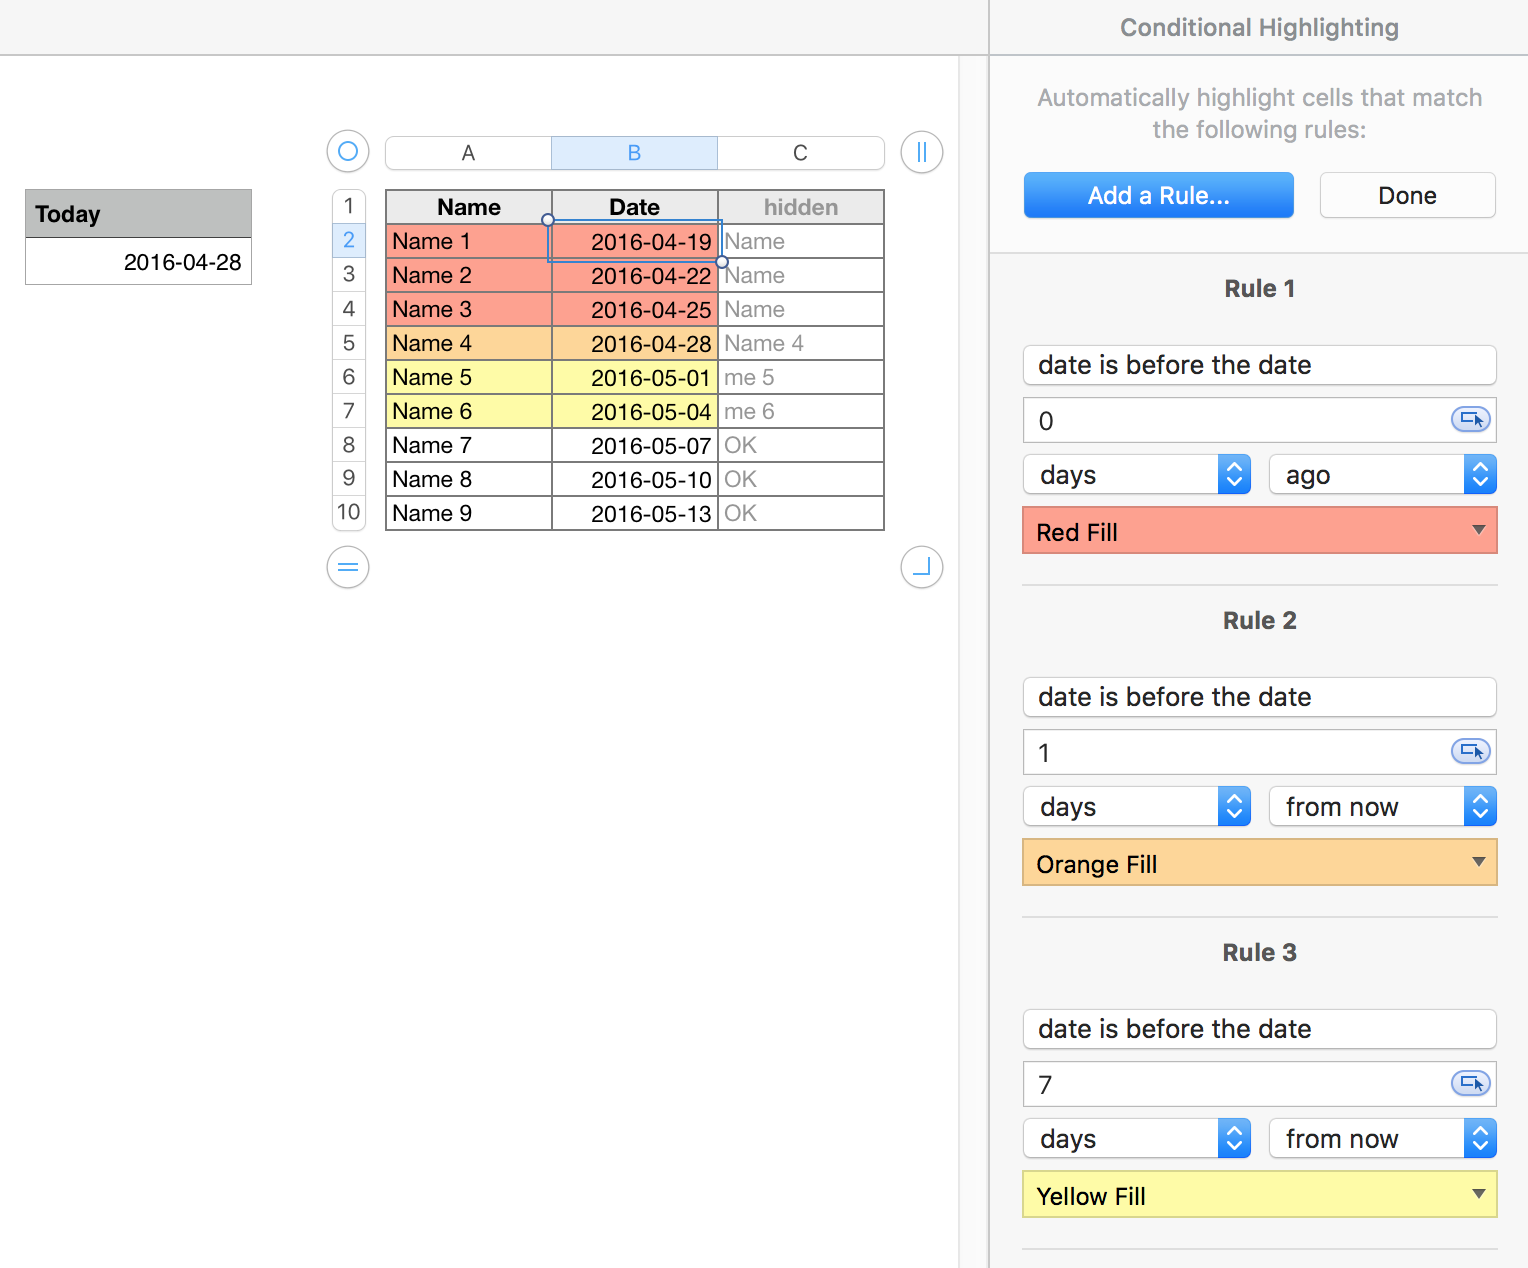Select column B header
Screen dimensions: 1528x1268
tap(634, 153)
